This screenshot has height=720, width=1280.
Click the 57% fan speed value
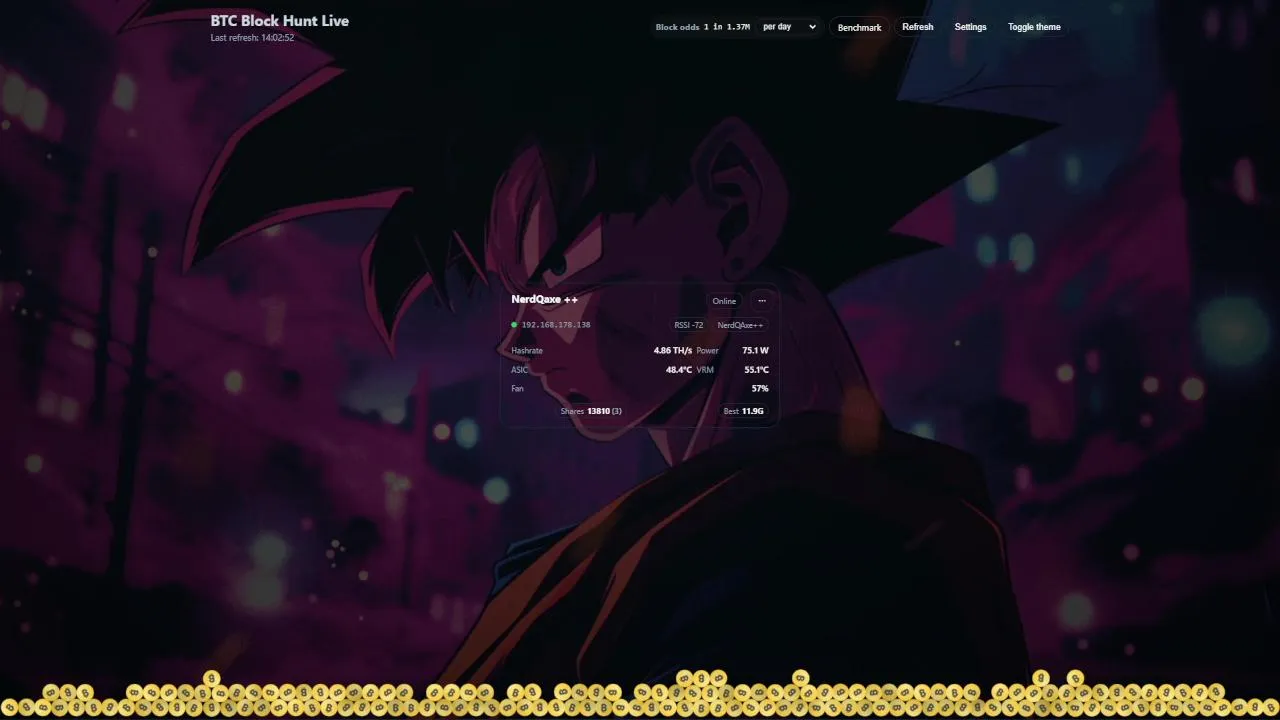point(760,389)
